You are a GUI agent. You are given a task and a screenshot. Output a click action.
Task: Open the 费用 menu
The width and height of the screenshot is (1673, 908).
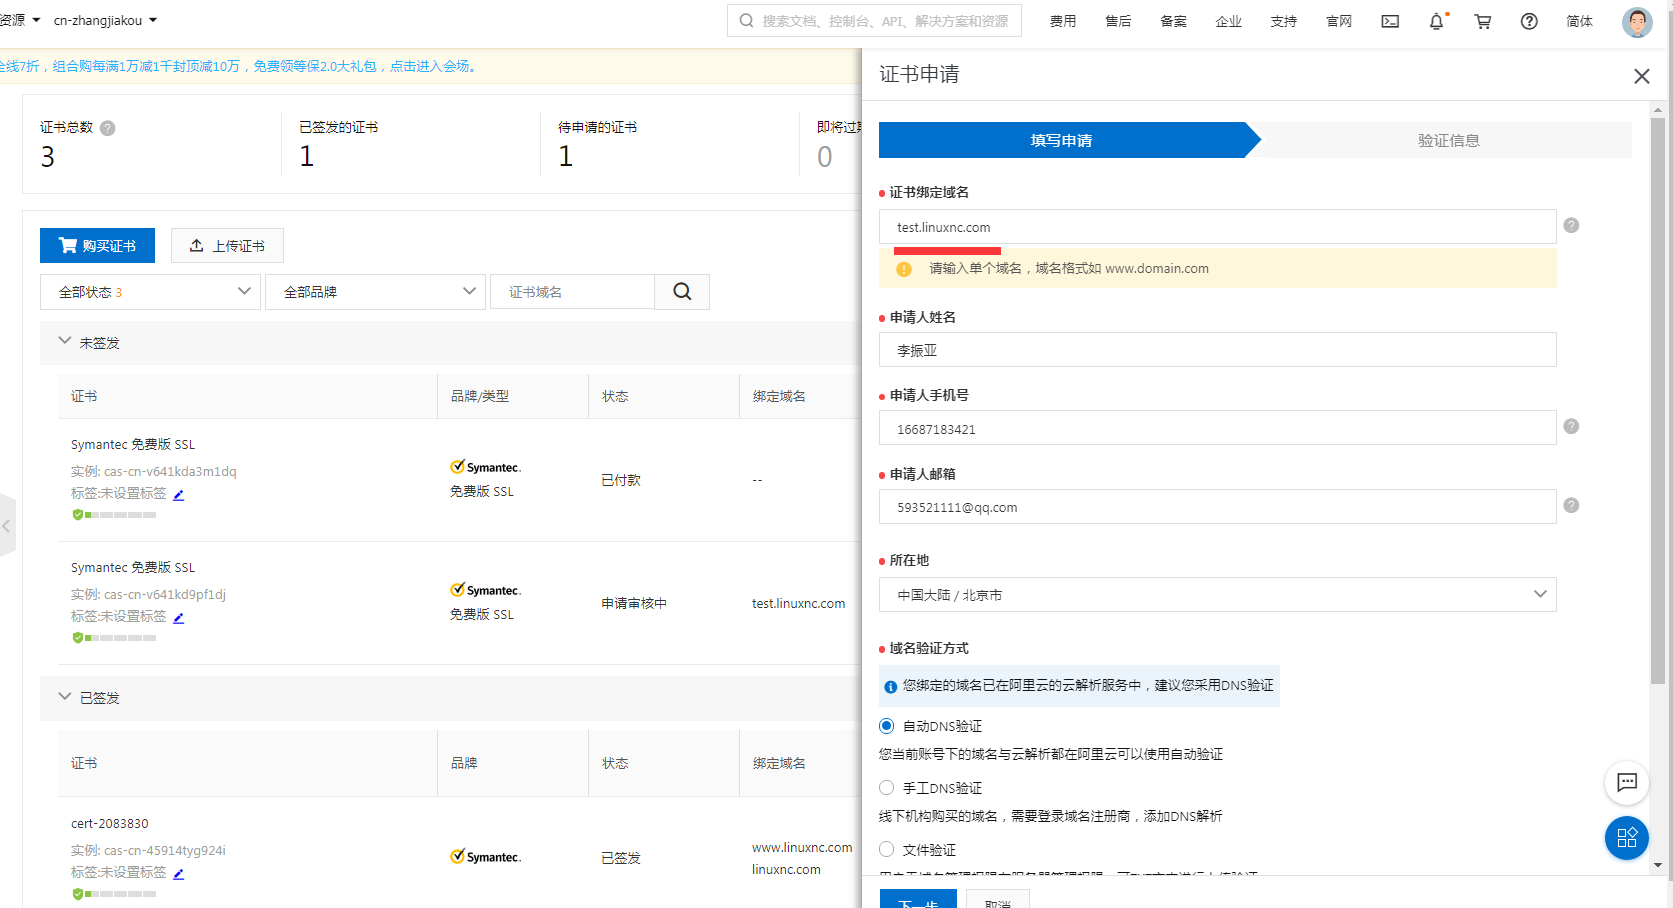(1063, 21)
